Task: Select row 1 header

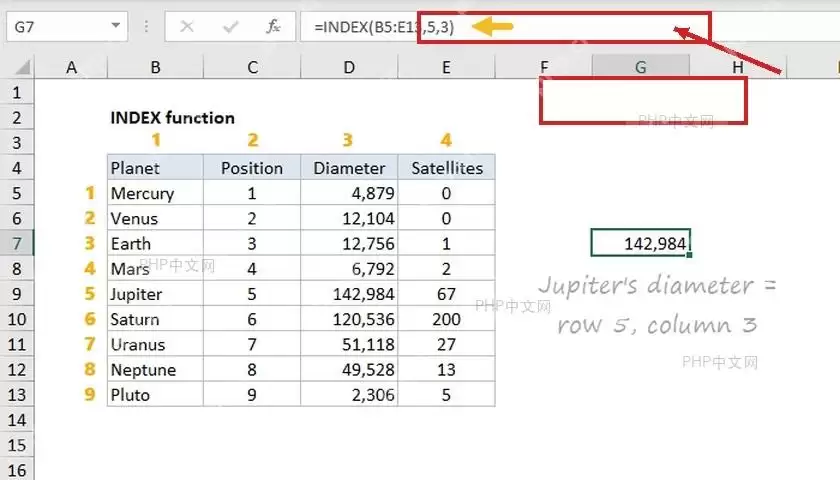Action: [17, 93]
